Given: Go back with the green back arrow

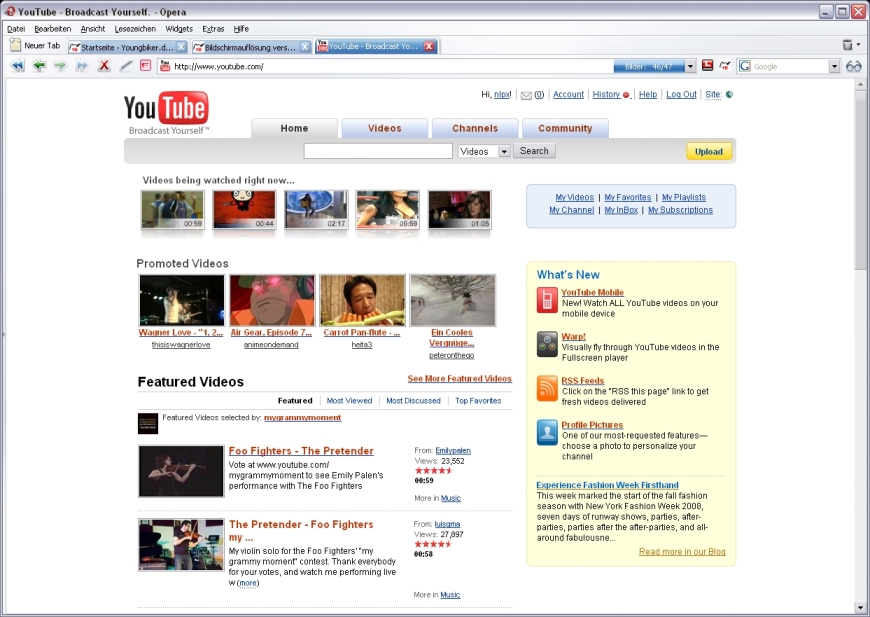Looking at the screenshot, I should coord(39,66).
